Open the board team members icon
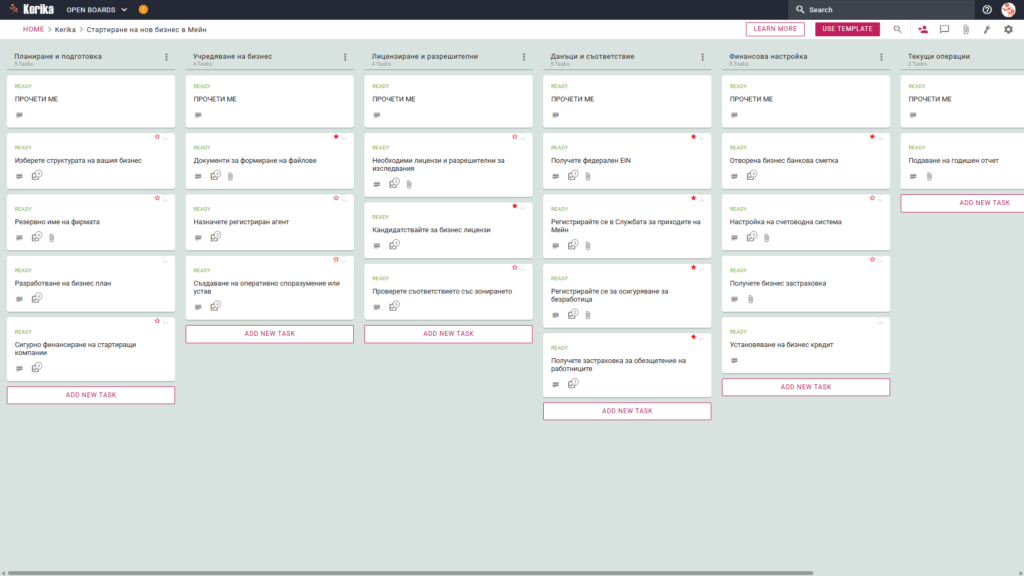 pos(923,29)
